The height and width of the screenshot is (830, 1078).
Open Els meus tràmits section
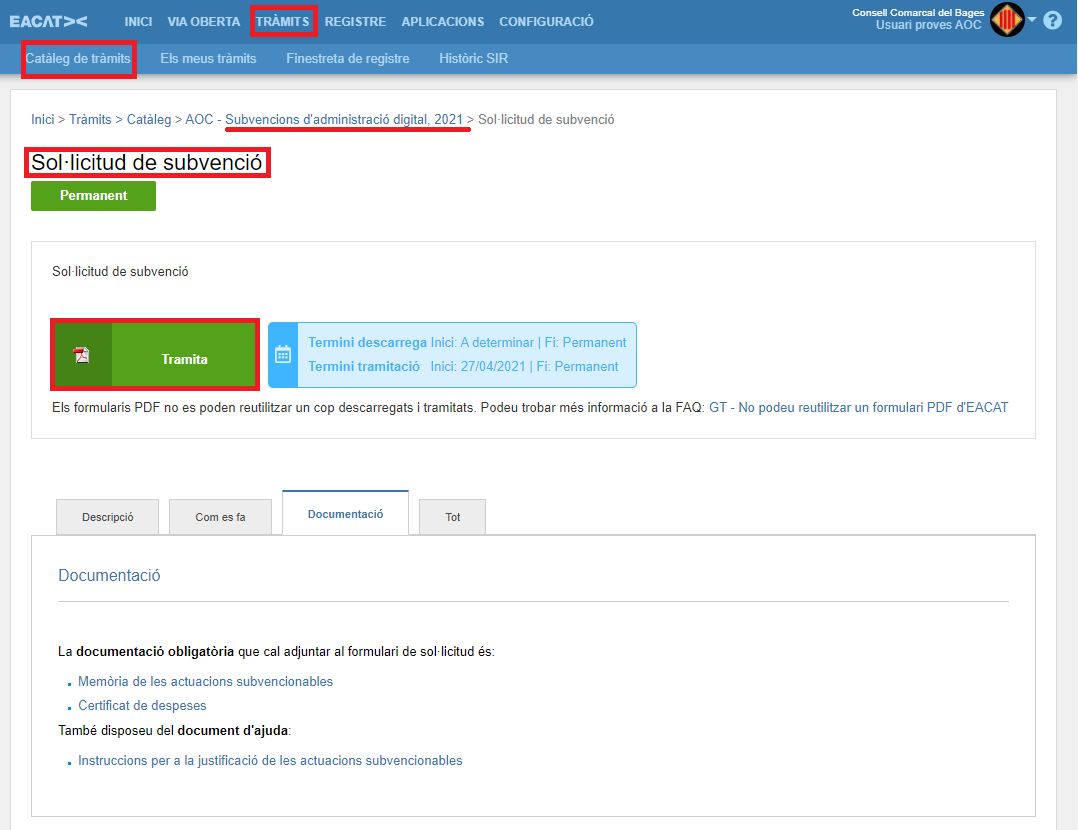pos(208,59)
